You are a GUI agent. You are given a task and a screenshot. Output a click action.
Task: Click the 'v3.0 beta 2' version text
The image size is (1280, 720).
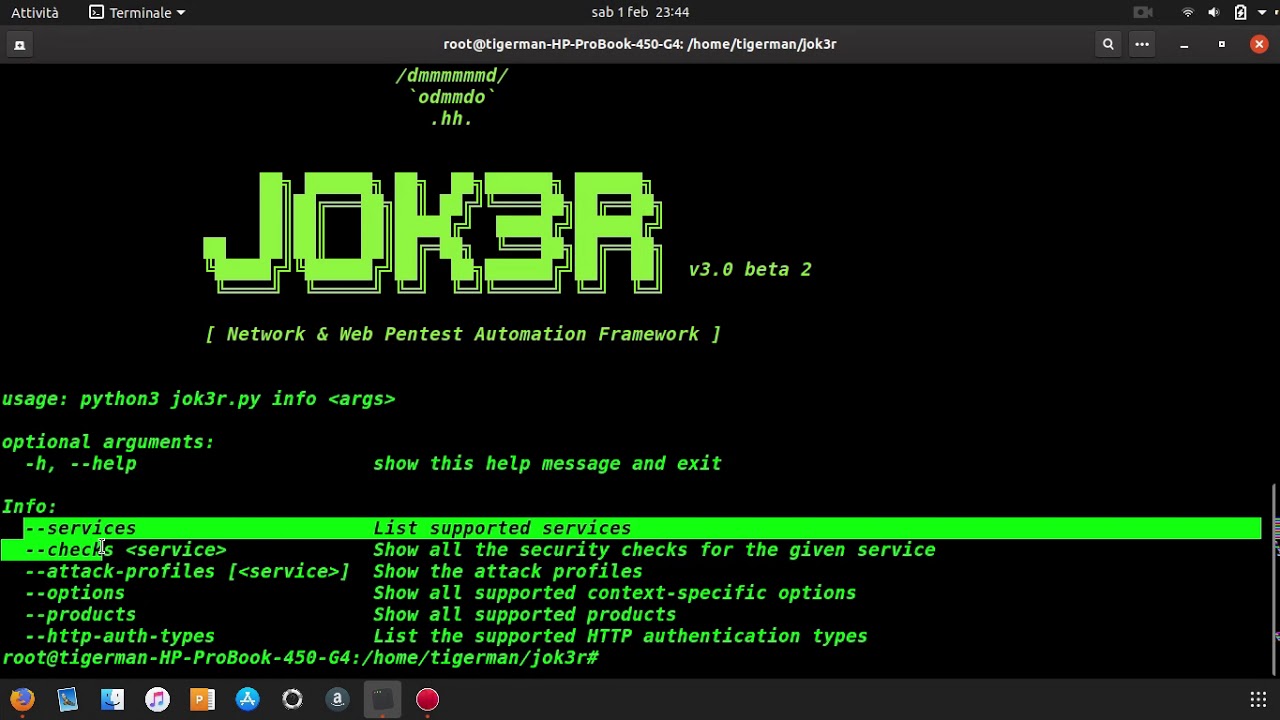(x=750, y=269)
